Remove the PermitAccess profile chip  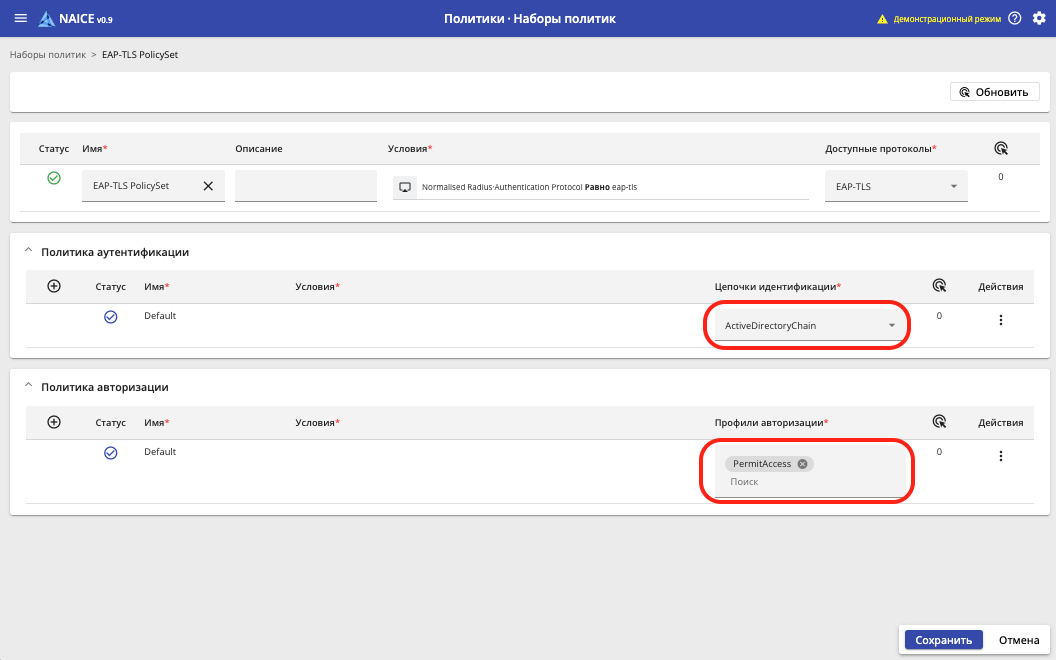[802, 463]
